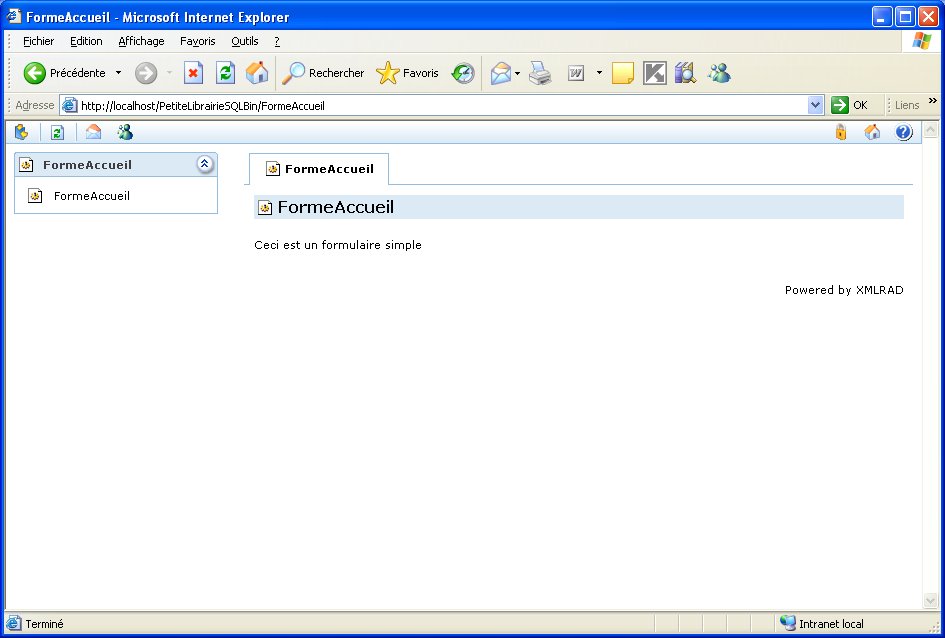Click the OK go button
945x638 pixels.
click(849, 105)
